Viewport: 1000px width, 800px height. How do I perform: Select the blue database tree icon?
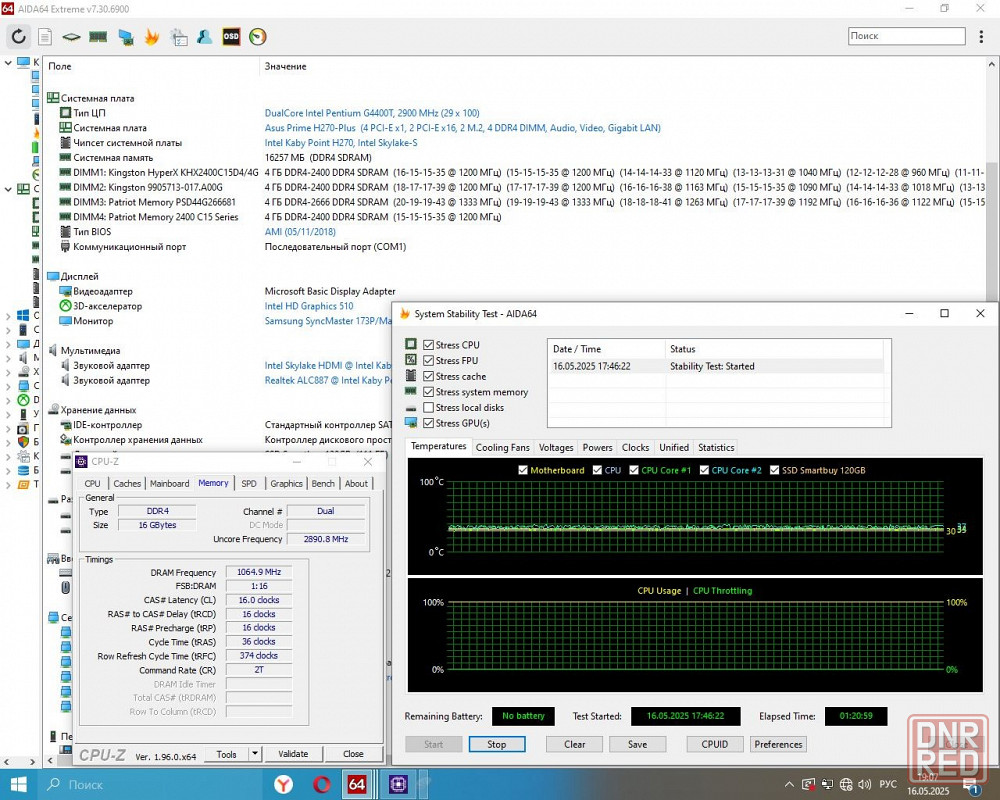pos(24,470)
